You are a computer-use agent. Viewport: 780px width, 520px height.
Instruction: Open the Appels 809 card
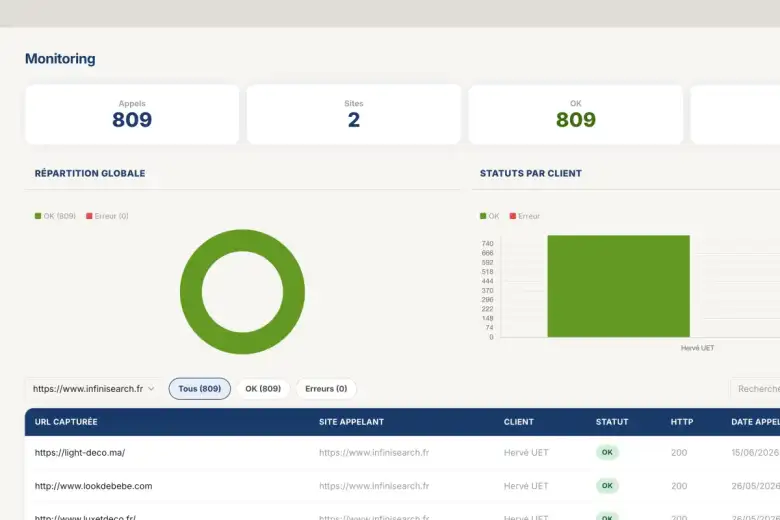click(132, 114)
